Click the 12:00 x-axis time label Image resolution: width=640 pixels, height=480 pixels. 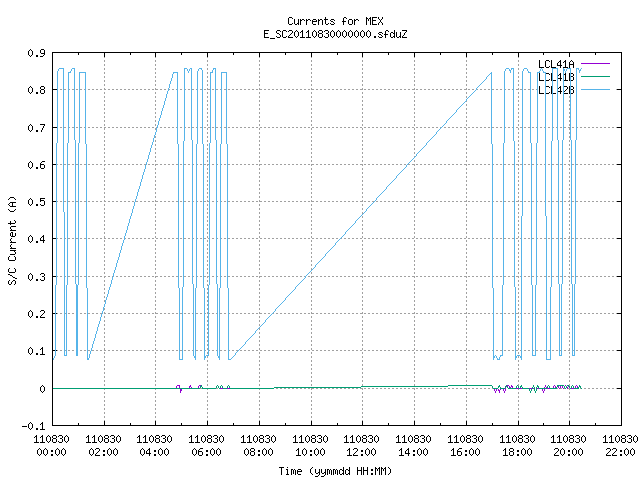click(361, 452)
